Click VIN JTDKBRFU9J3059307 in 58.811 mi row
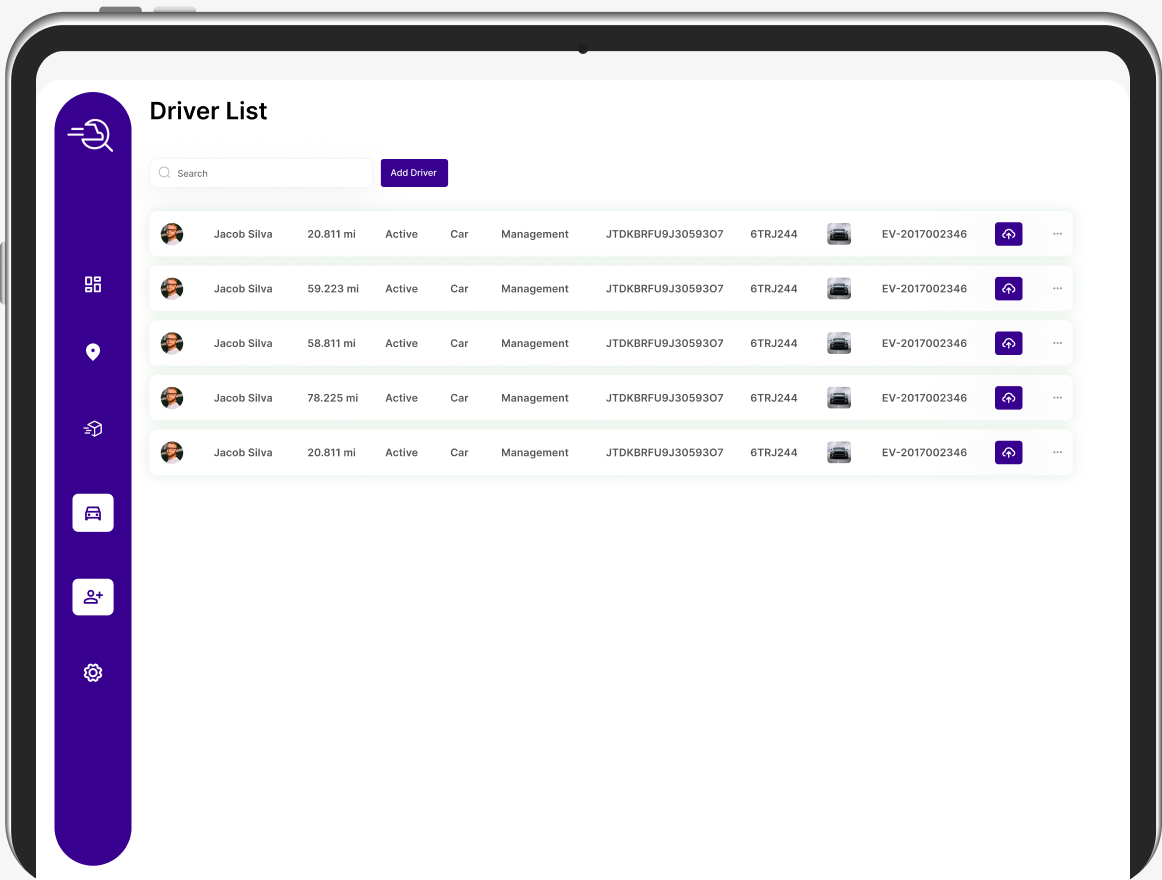1162x880 pixels. (x=665, y=343)
